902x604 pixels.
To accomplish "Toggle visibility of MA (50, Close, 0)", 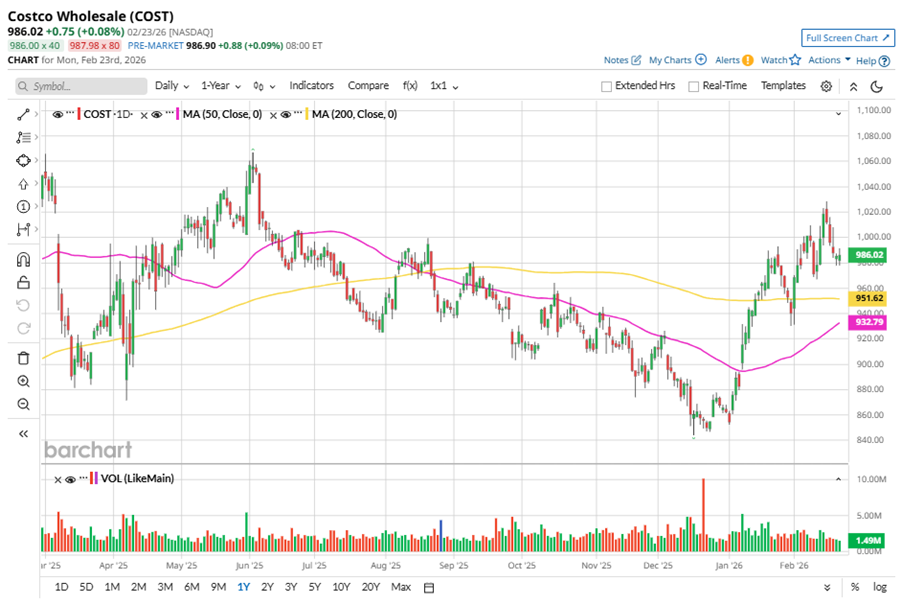I will tap(156, 114).
